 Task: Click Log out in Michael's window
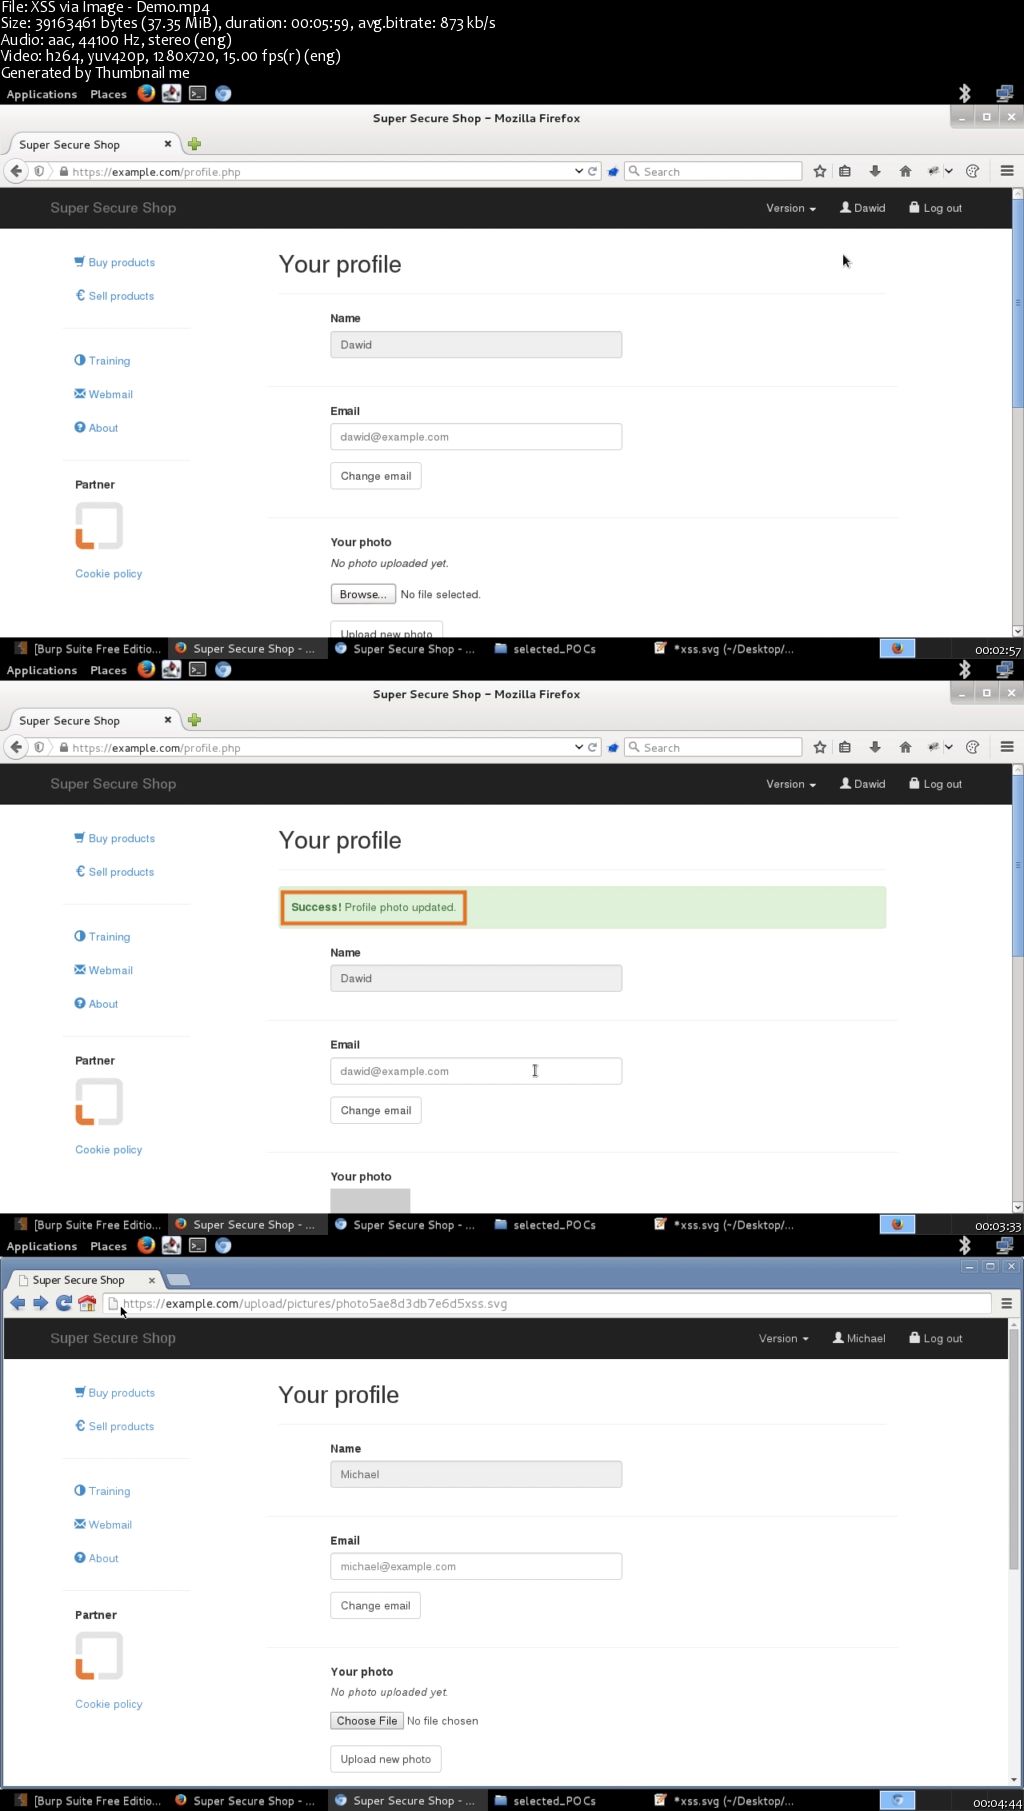(x=935, y=1338)
